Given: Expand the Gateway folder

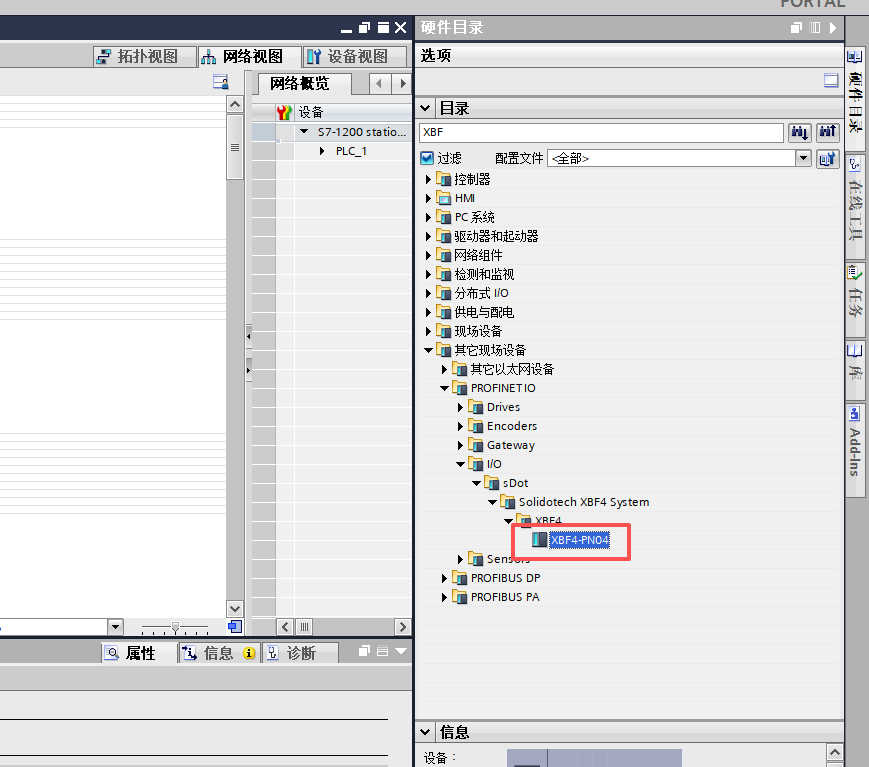Looking at the screenshot, I should 460,445.
